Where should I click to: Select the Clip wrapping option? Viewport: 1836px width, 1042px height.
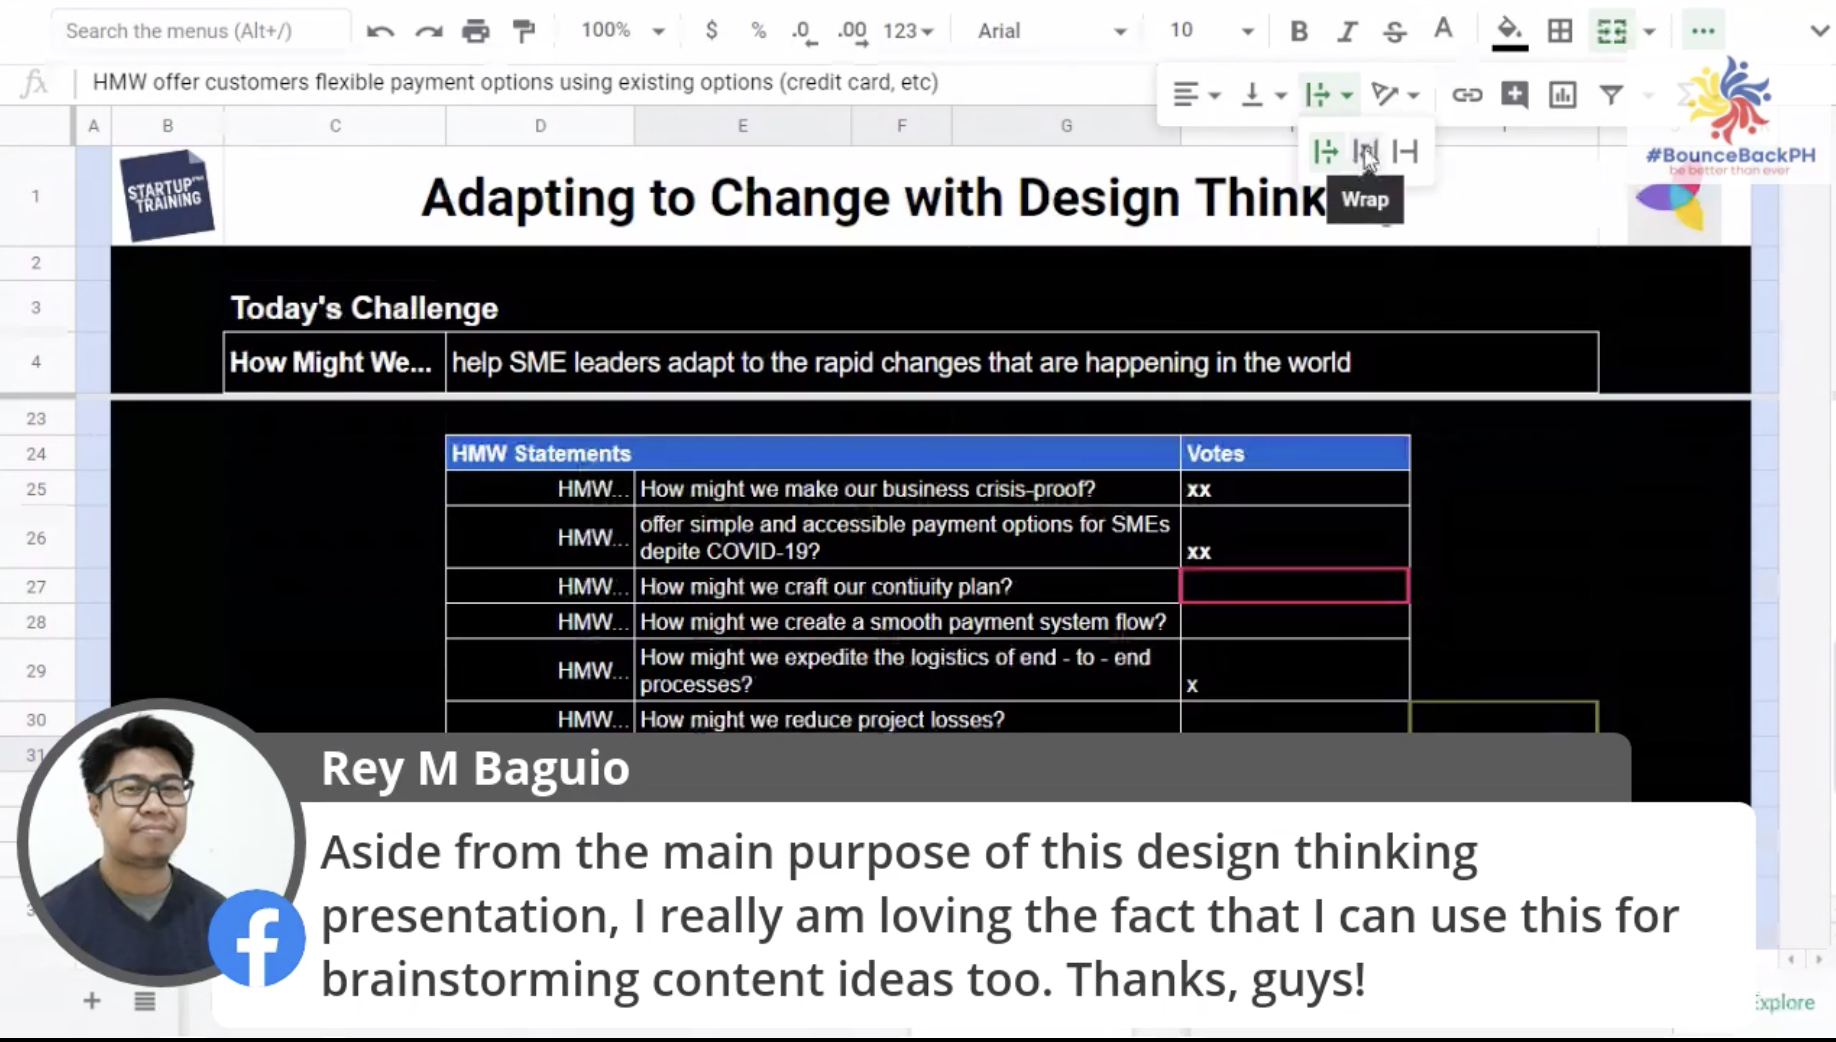(1405, 152)
